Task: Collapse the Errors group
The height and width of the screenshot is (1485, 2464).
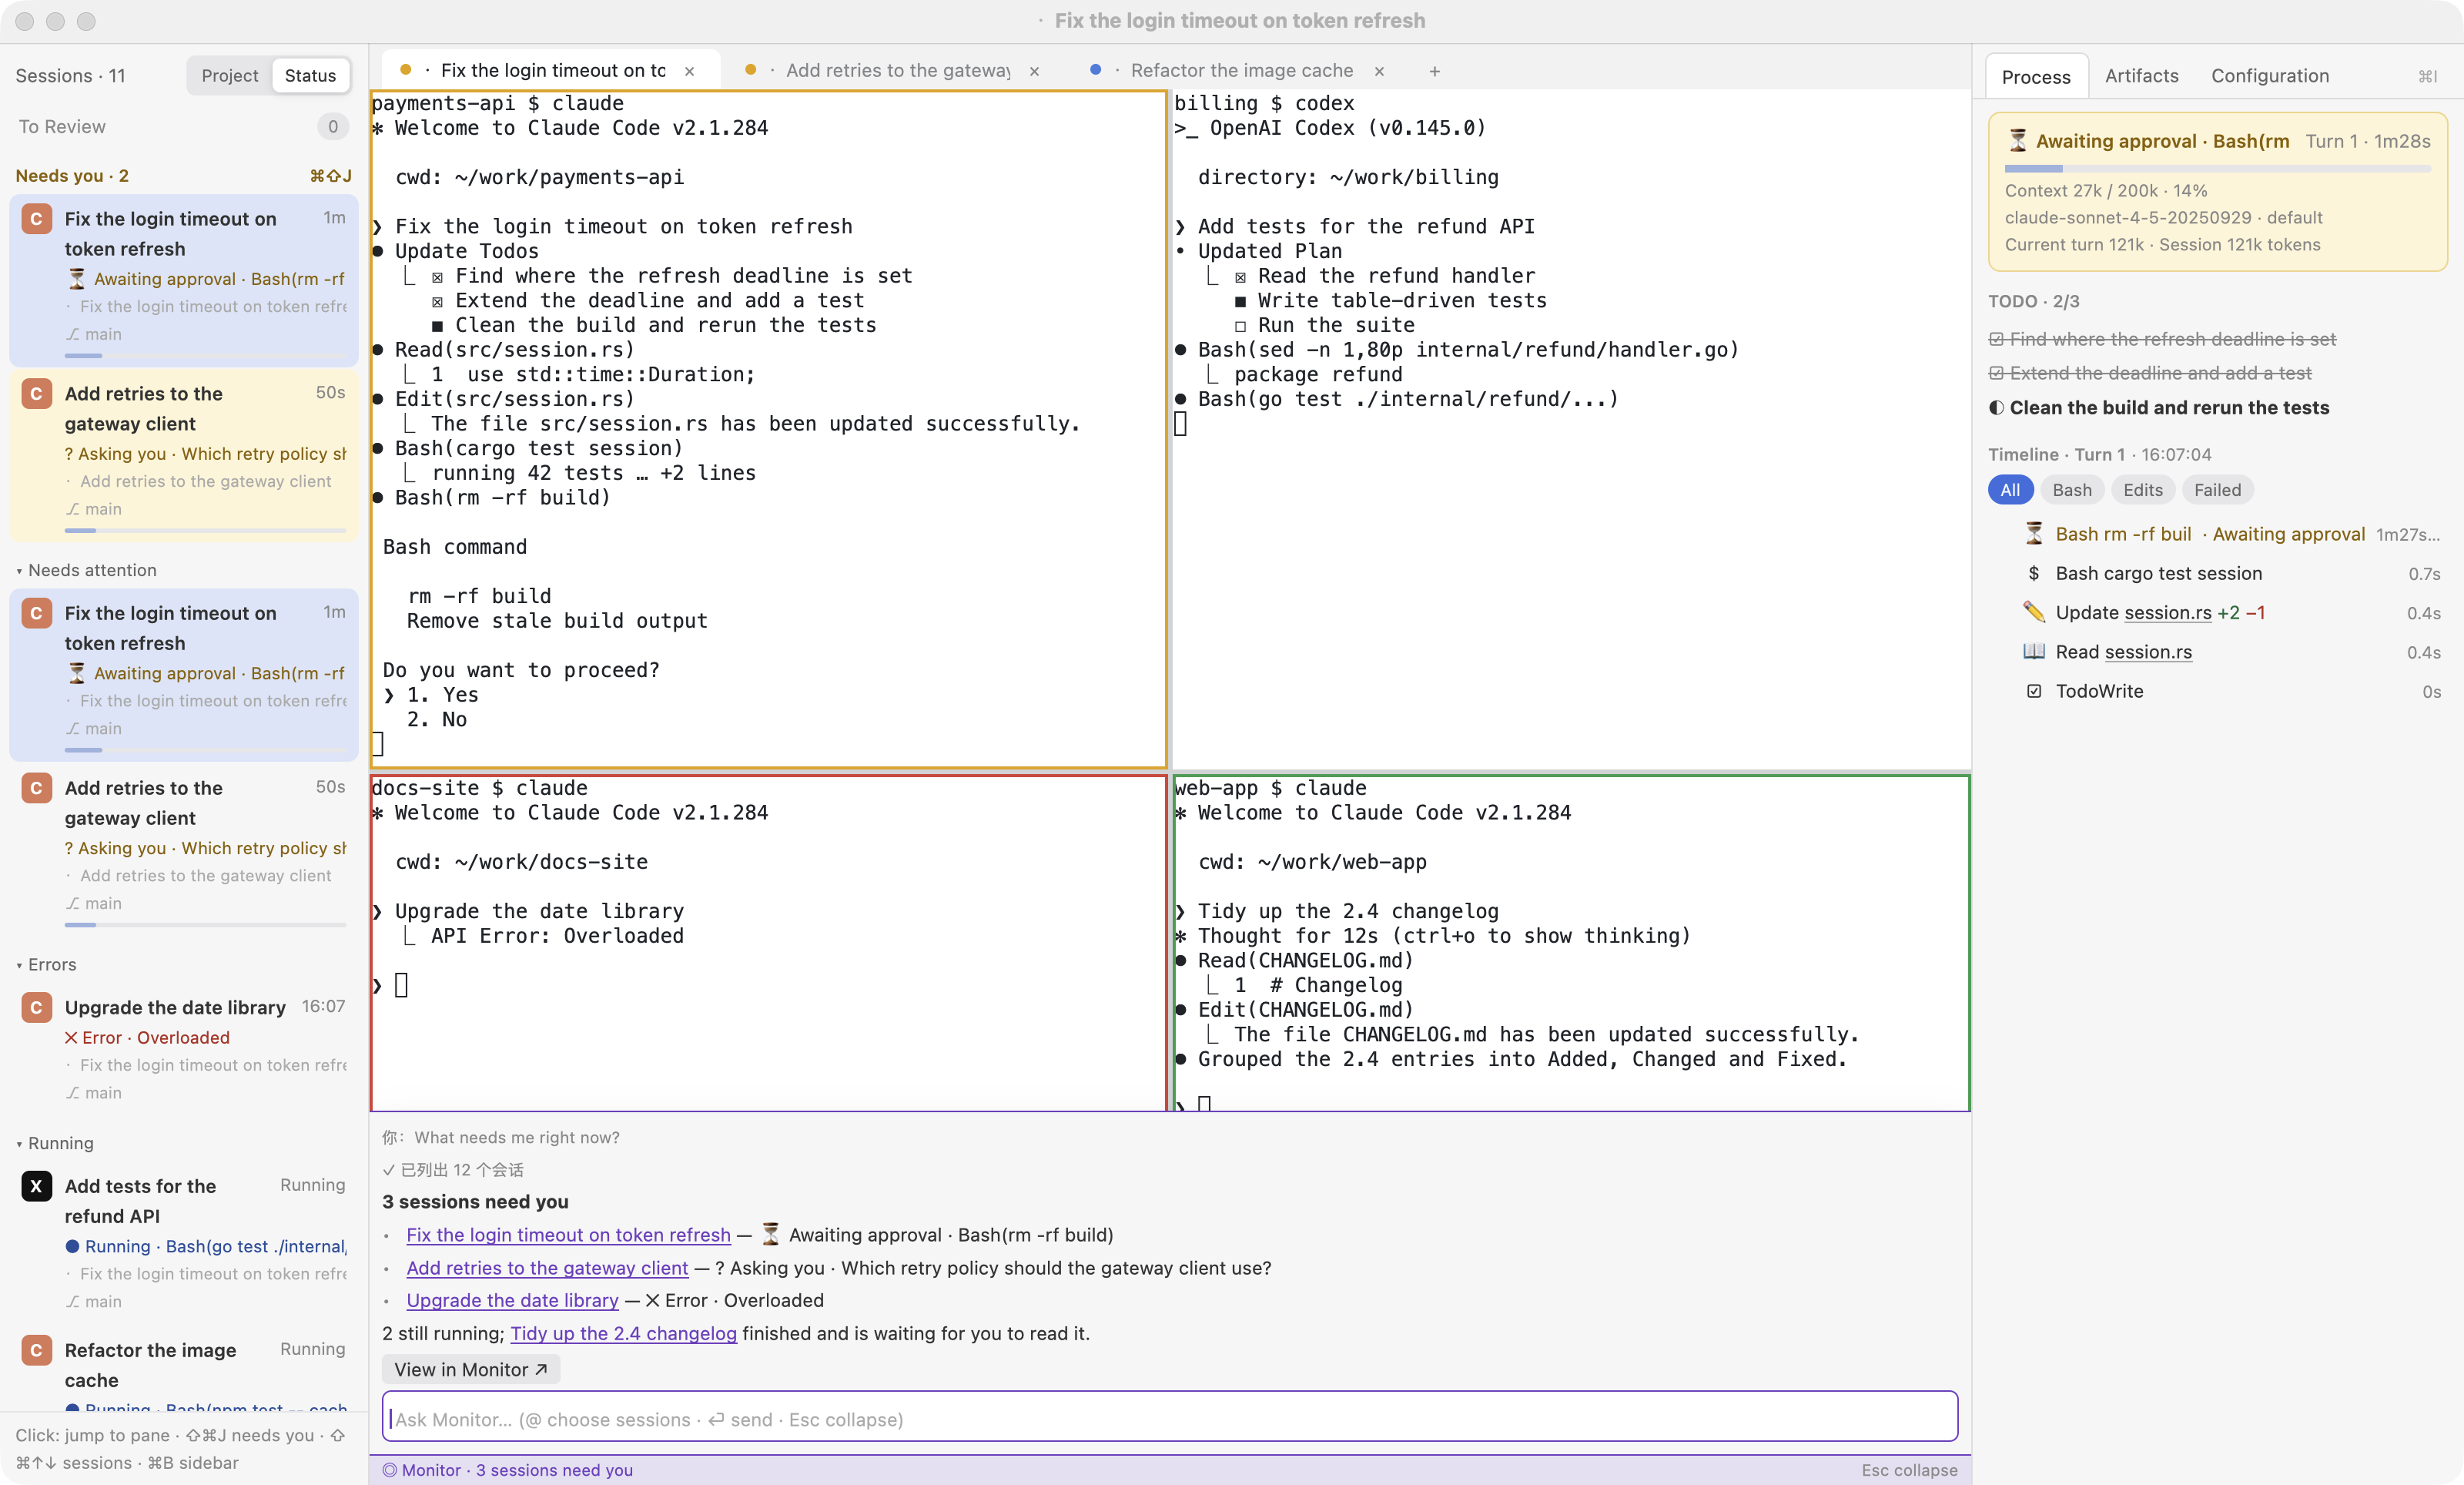Action: click(x=47, y=964)
